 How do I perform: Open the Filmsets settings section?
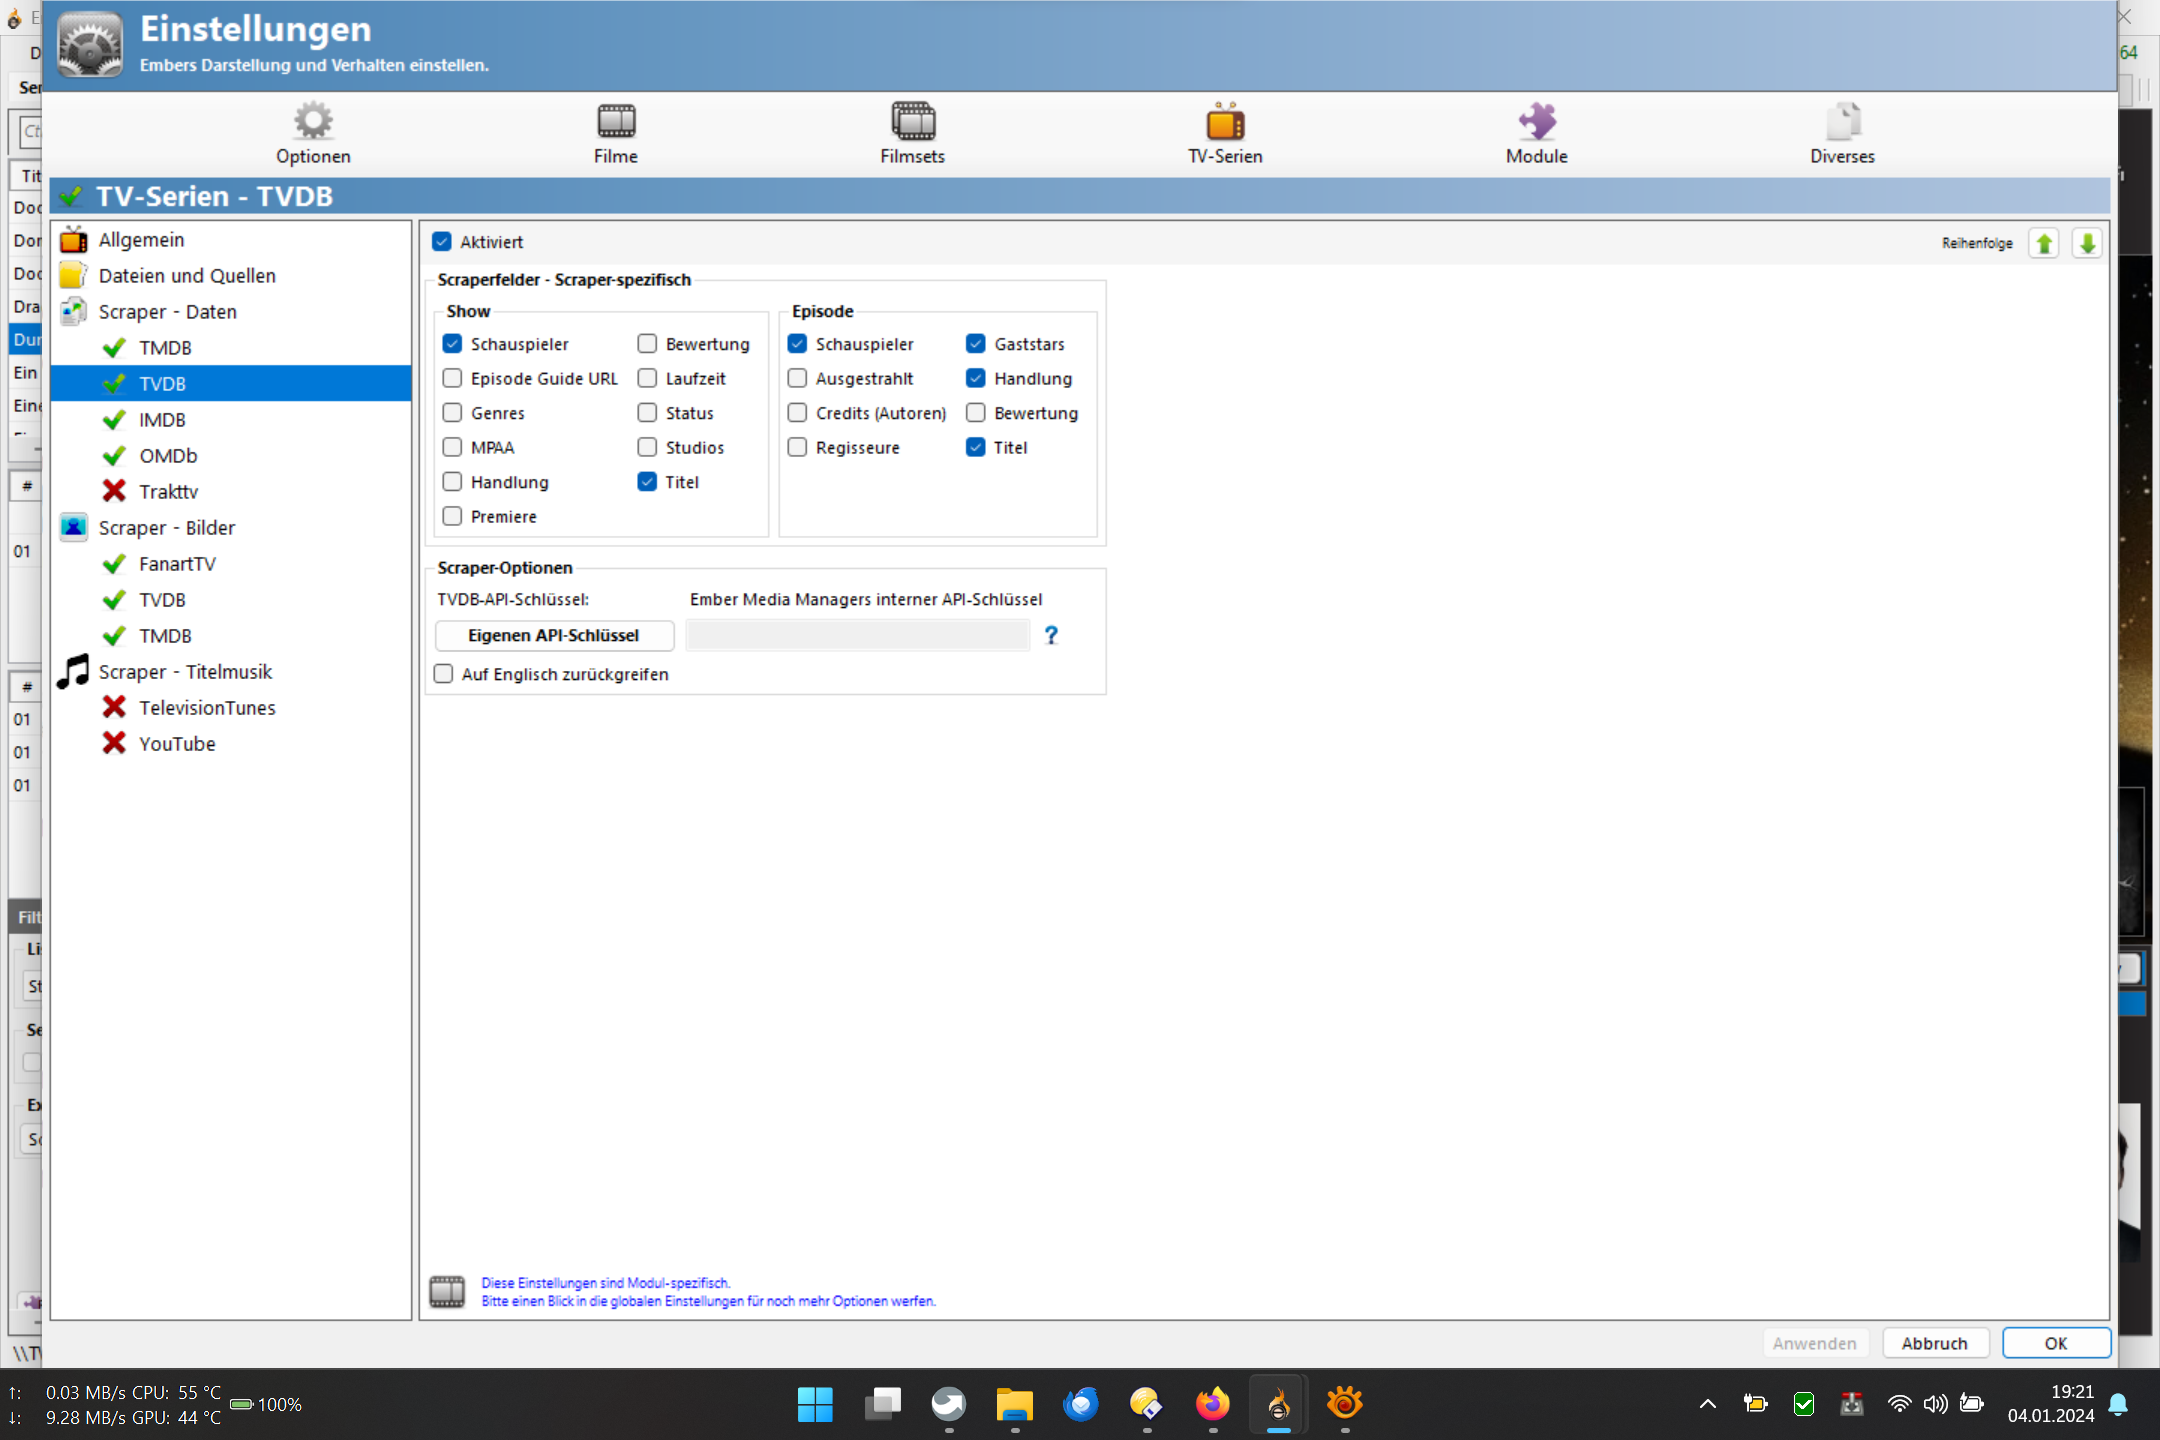pos(912,133)
